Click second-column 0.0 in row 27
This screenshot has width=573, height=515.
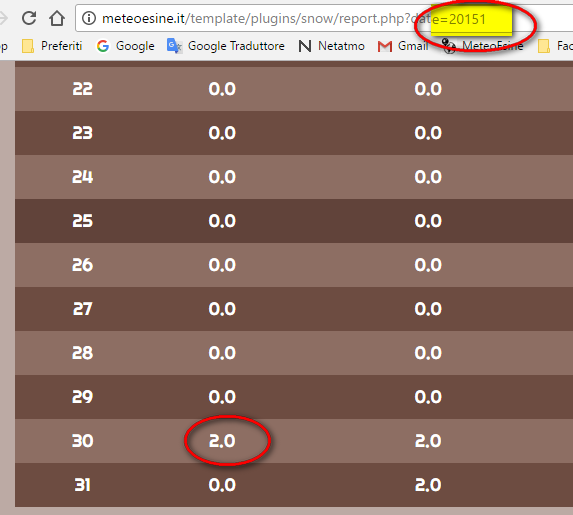tap(222, 309)
